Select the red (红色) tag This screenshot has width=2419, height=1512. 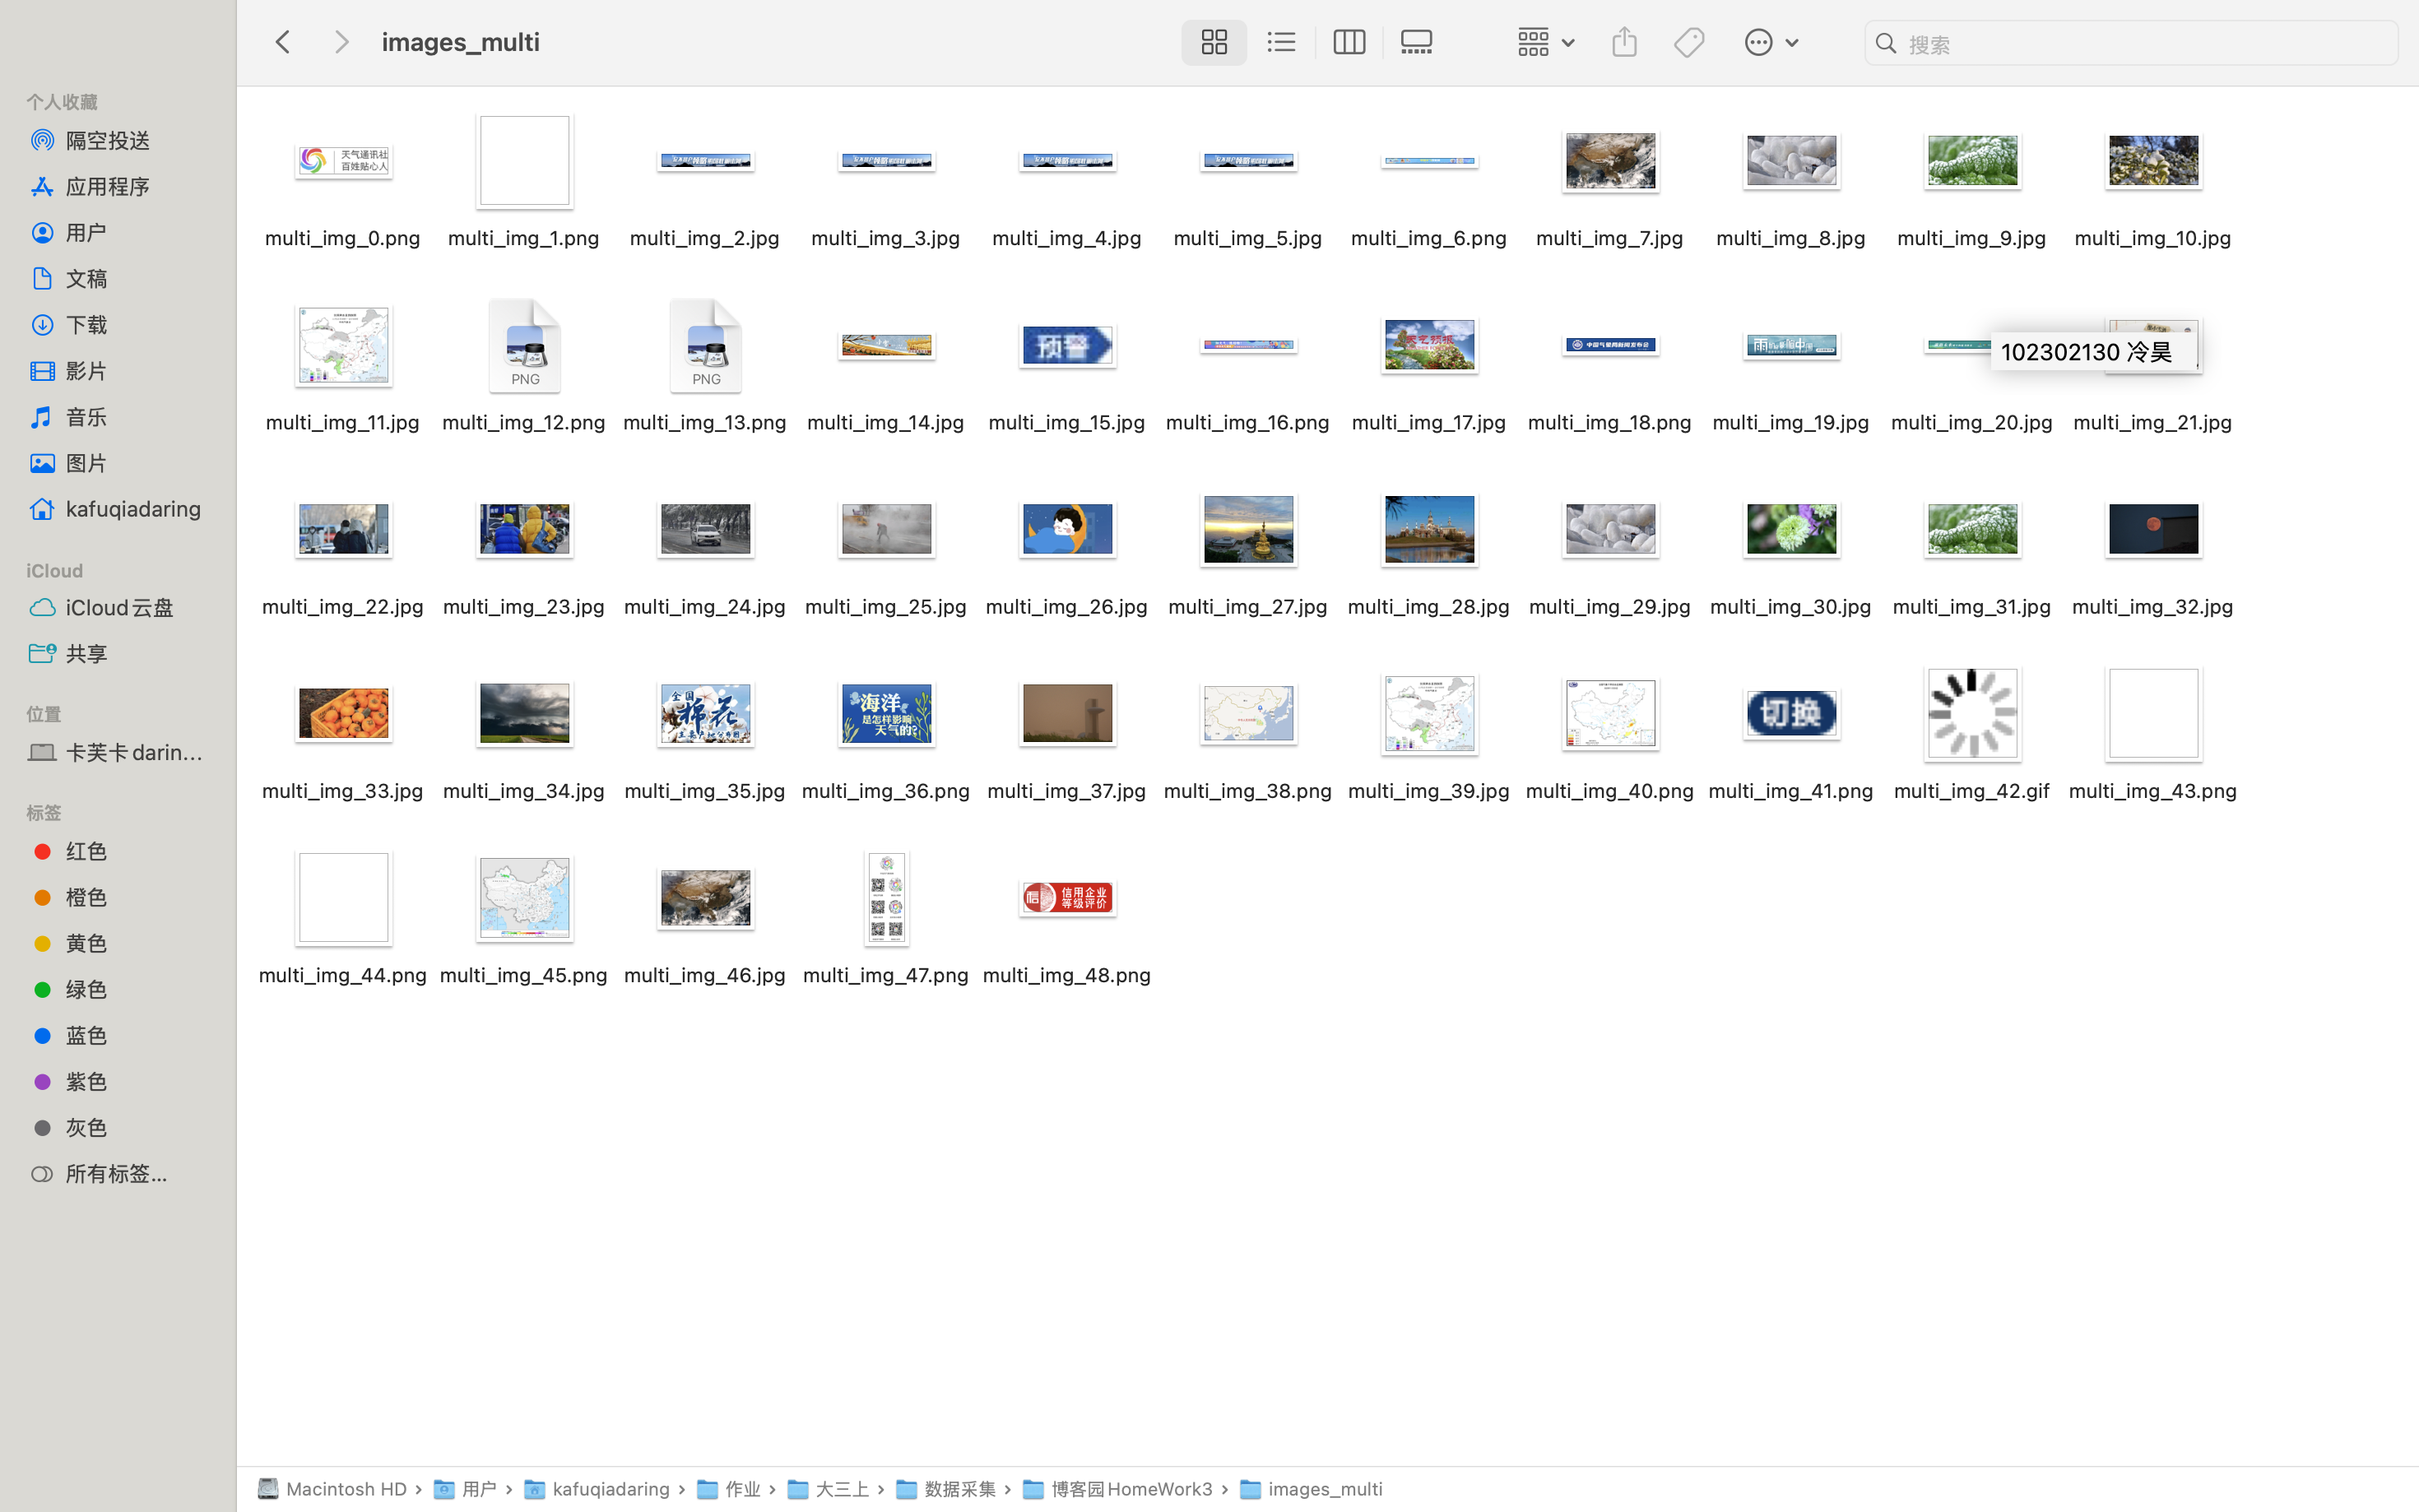pyautogui.click(x=86, y=851)
